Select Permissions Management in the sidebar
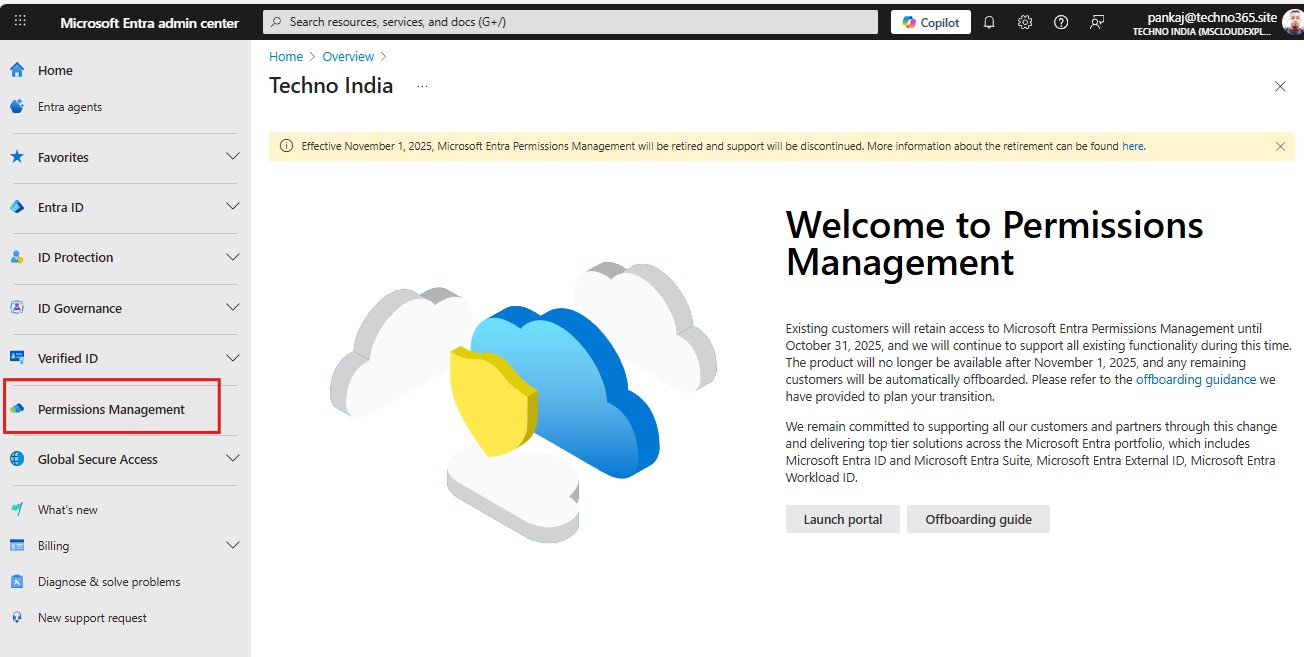Image resolution: width=1304 pixels, height=657 pixels. (111, 409)
